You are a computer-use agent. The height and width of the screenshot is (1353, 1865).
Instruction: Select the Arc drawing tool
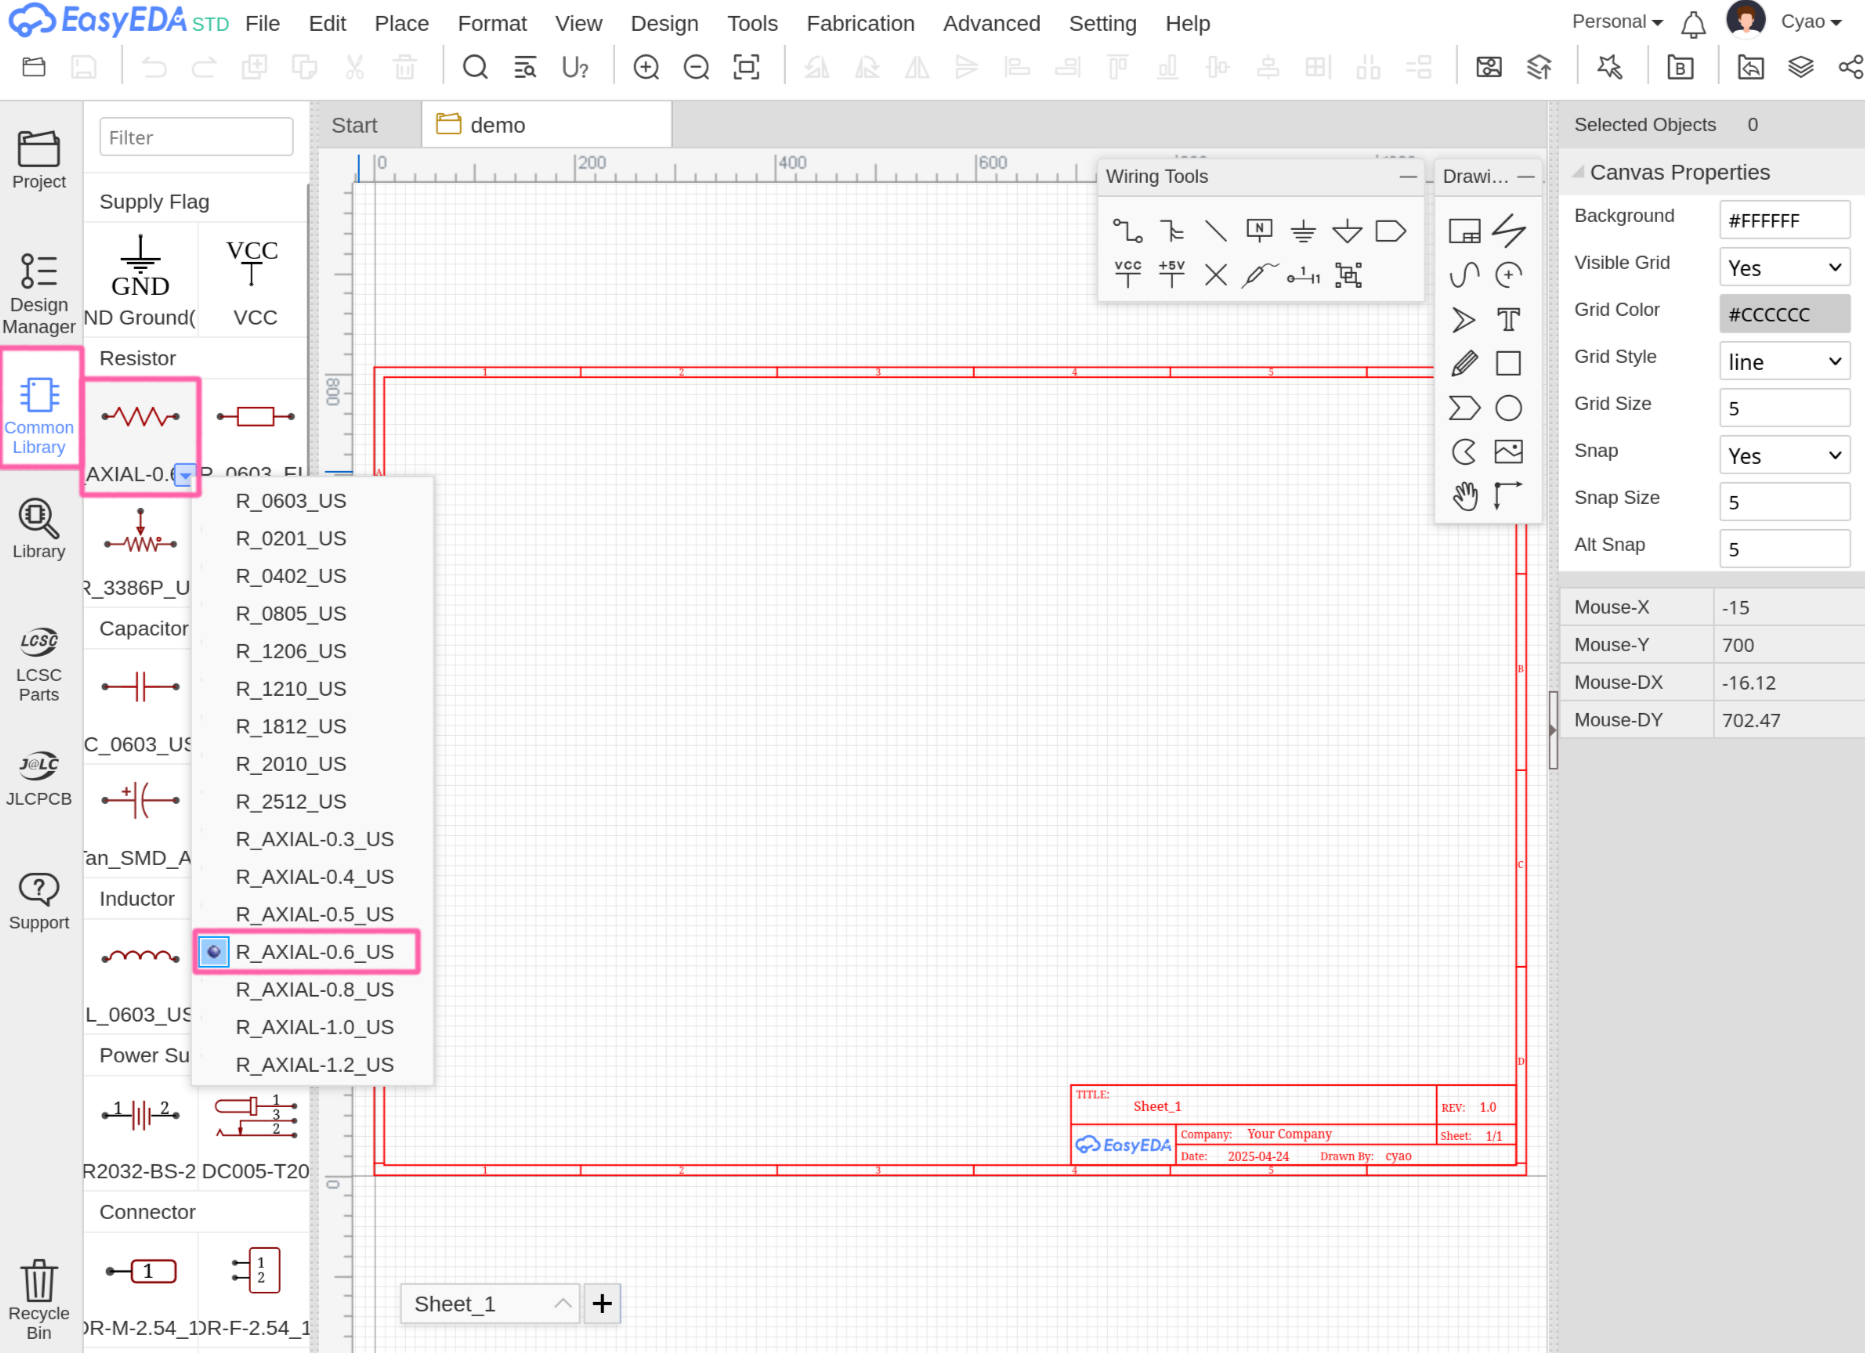1508,274
